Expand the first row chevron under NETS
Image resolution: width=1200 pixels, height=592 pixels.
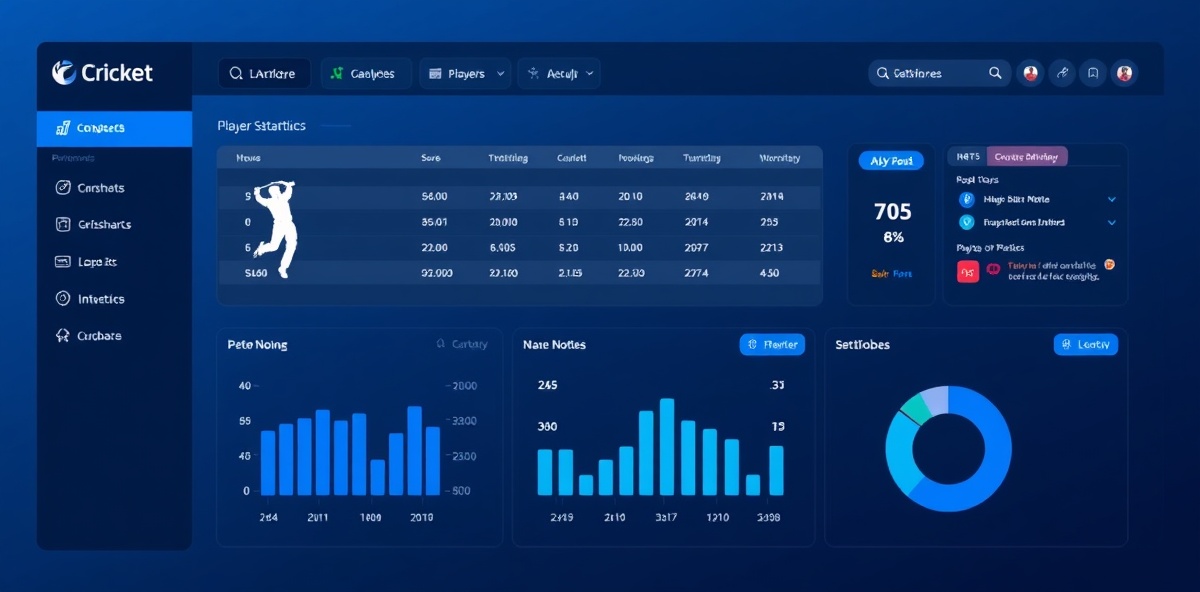pos(1112,200)
